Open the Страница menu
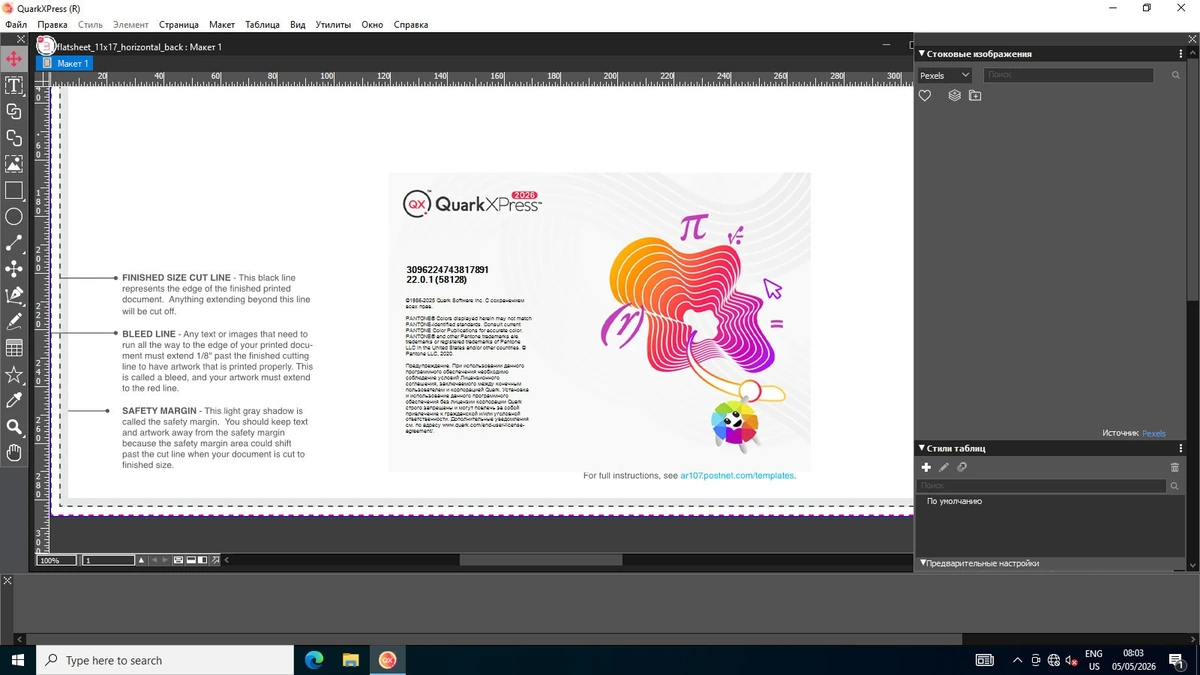Screen dimensions: 1200x675 coord(178,24)
